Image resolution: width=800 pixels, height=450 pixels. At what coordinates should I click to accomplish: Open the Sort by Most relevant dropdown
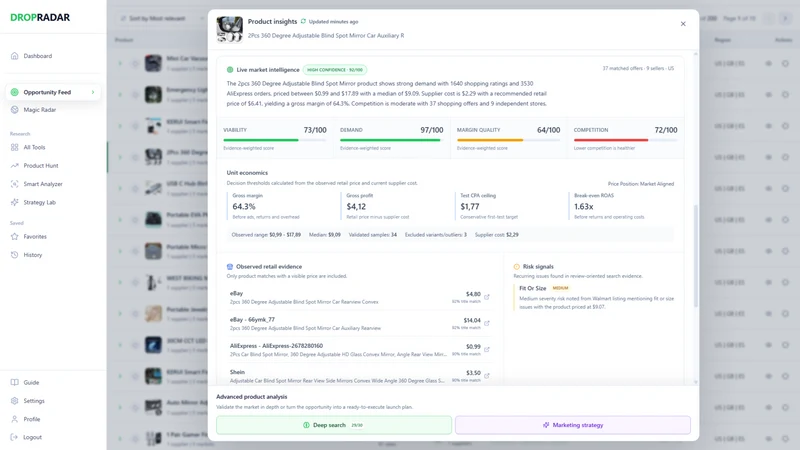(x=160, y=18)
